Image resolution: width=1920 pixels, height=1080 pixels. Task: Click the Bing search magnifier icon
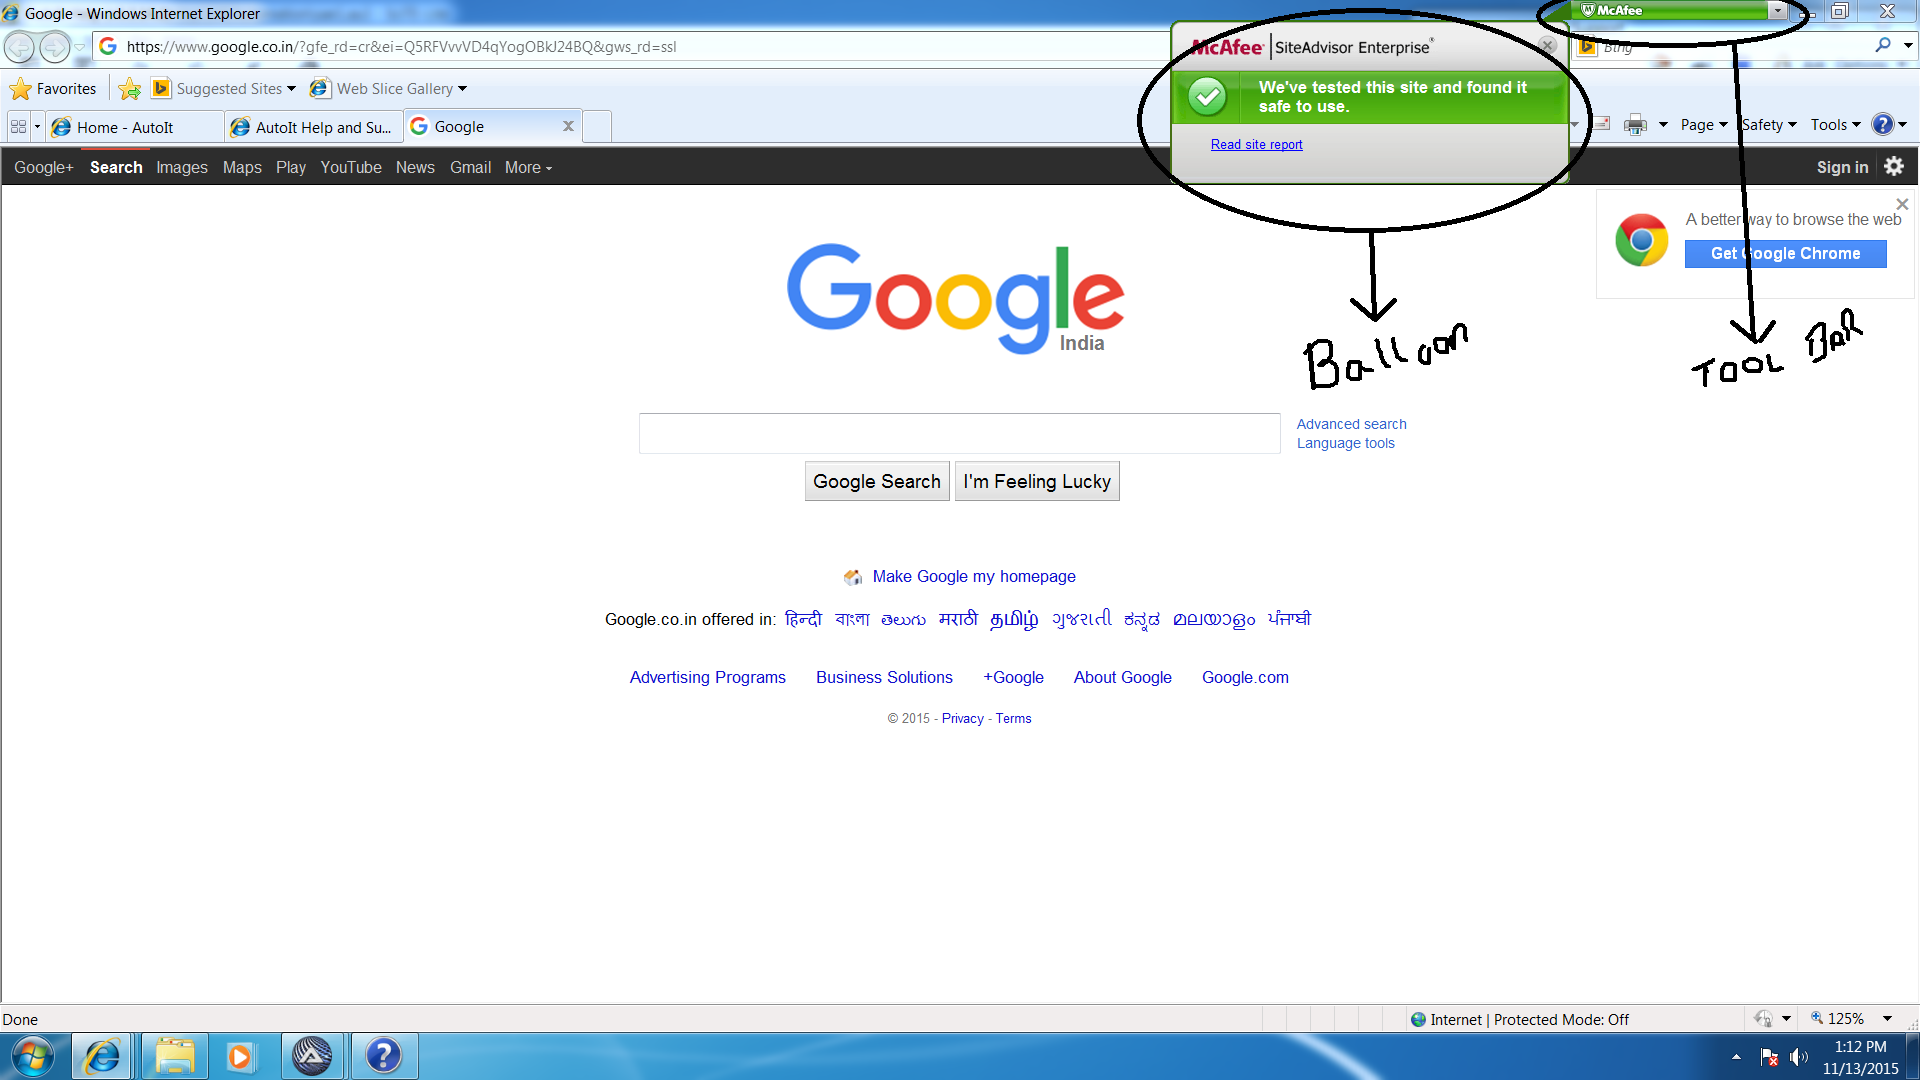pyautogui.click(x=1883, y=45)
